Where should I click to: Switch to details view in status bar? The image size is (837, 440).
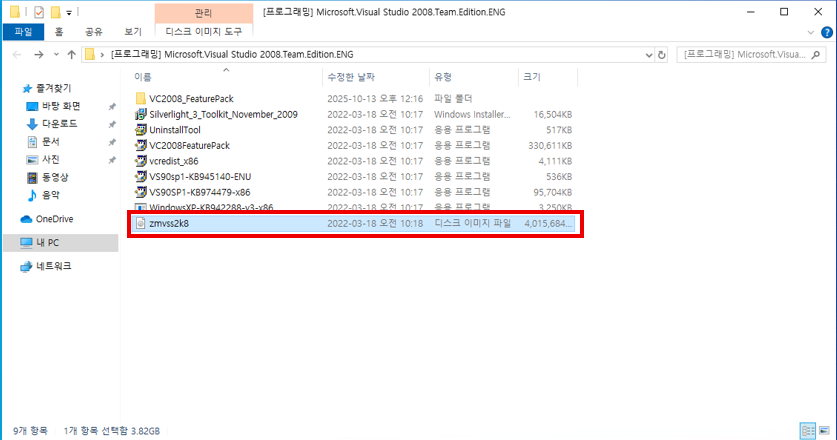click(807, 430)
